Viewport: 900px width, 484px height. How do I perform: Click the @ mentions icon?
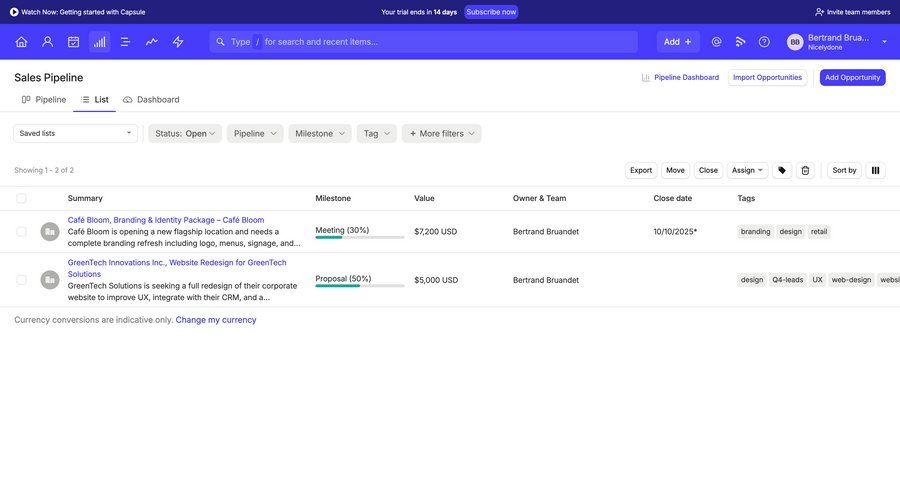point(716,42)
